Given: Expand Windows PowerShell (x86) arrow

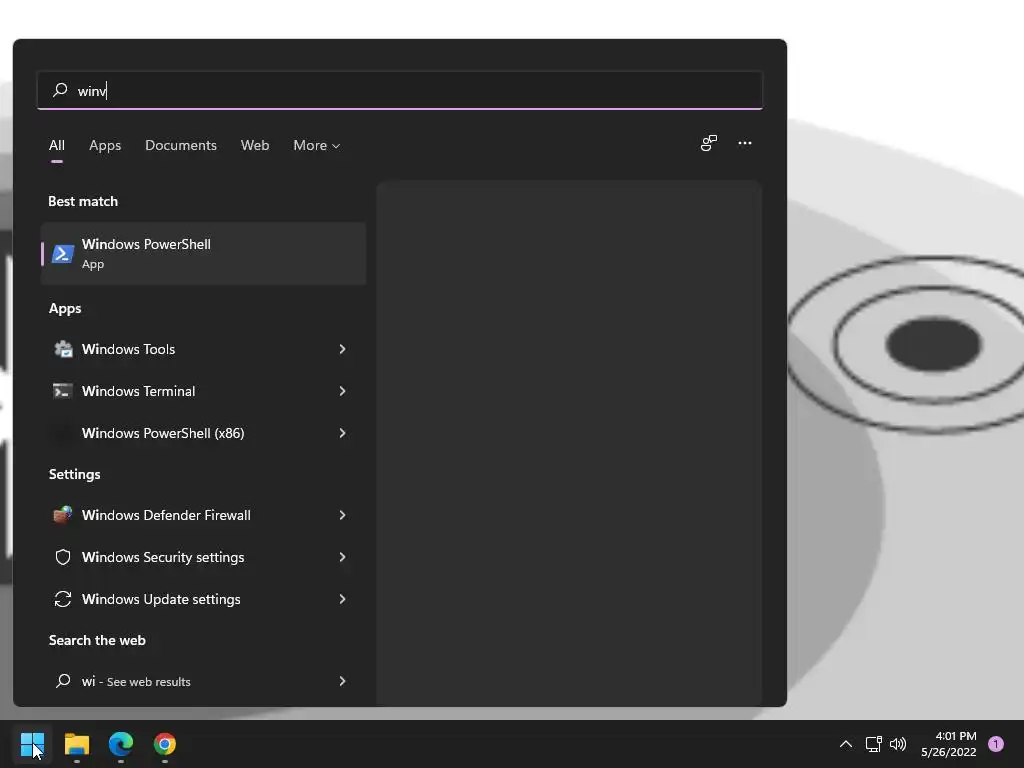Looking at the screenshot, I should tap(342, 433).
